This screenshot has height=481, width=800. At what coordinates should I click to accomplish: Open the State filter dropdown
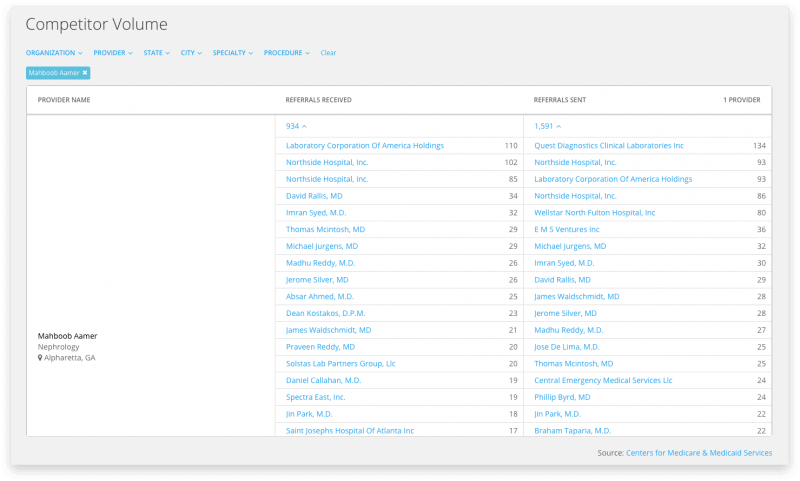pyautogui.click(x=156, y=53)
